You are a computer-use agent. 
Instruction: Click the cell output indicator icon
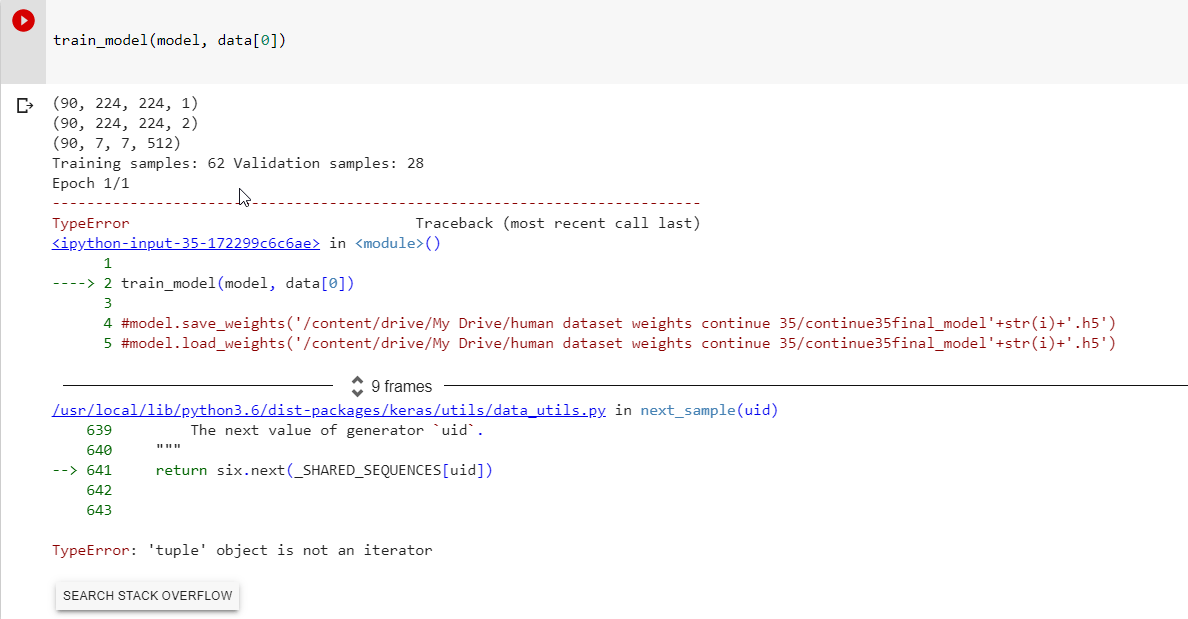pyautogui.click(x=23, y=104)
